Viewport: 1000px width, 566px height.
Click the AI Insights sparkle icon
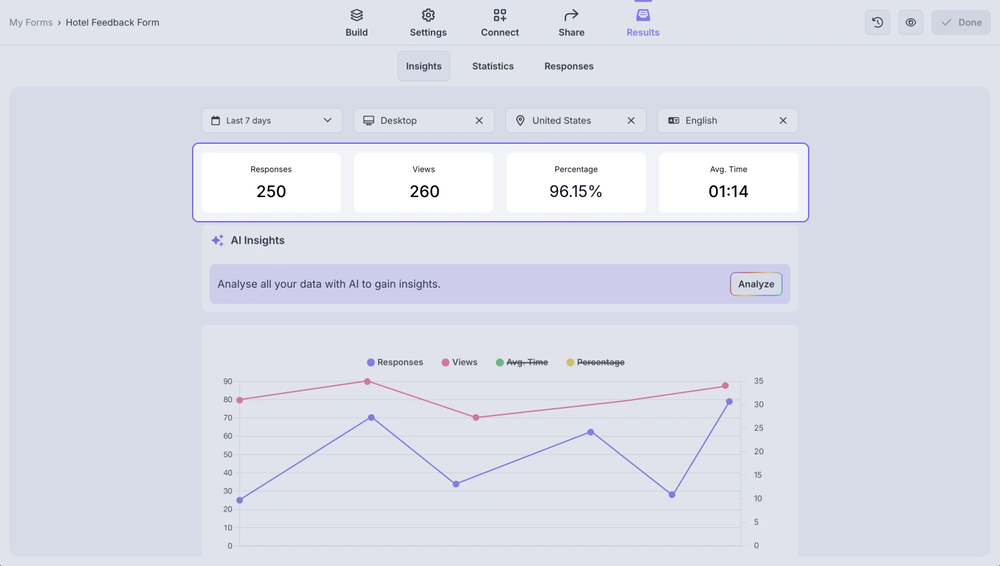(217, 241)
